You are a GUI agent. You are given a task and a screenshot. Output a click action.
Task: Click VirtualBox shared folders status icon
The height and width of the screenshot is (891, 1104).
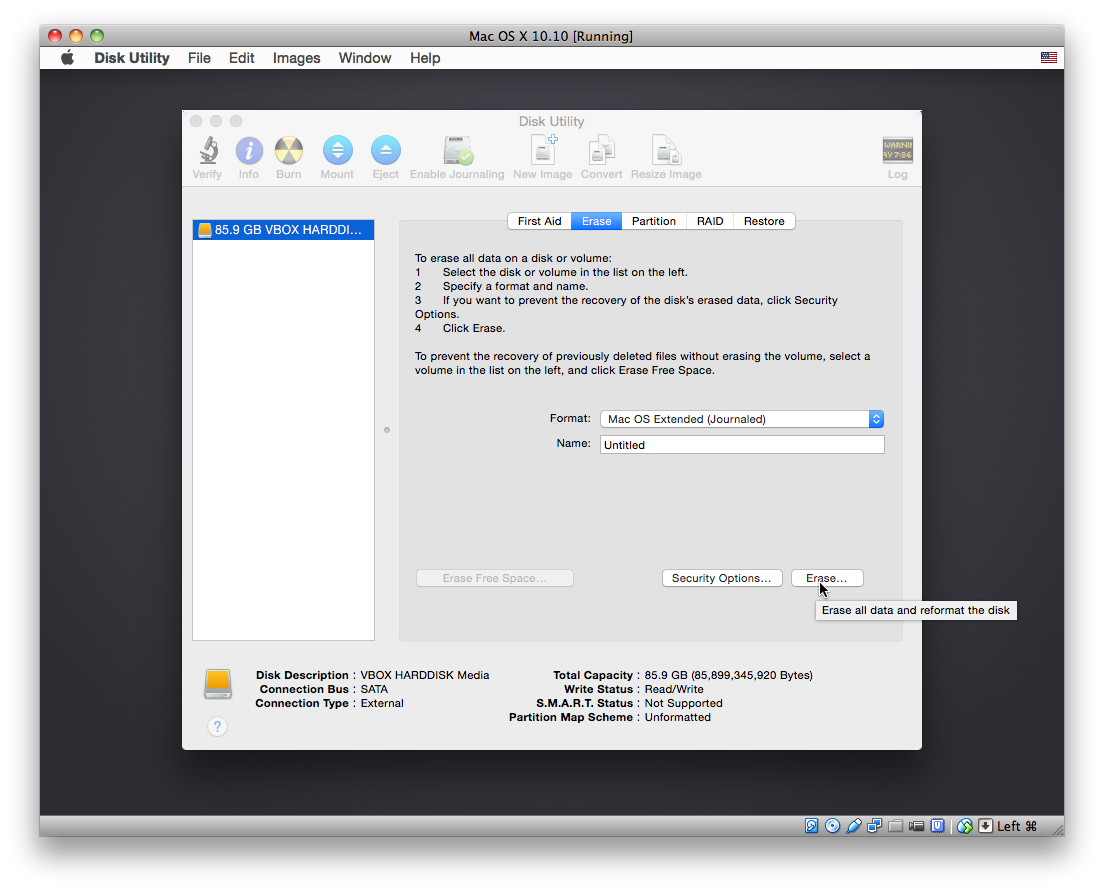(x=896, y=825)
